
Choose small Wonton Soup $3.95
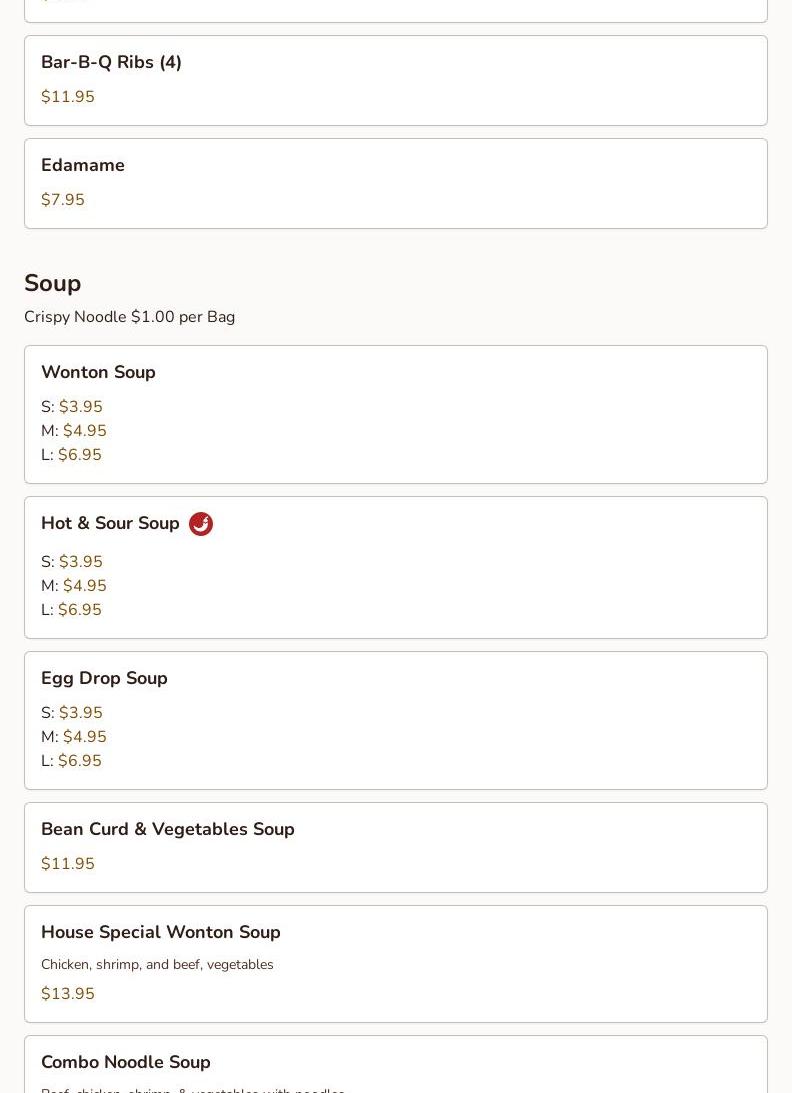point(80,407)
